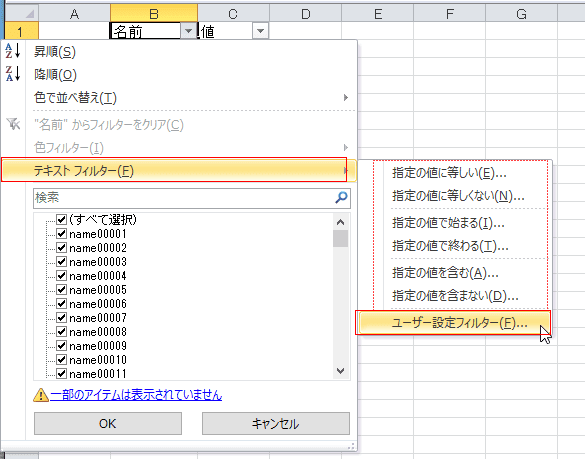
Task: Uncheck the name00001 checkbox
Action: click(62, 234)
